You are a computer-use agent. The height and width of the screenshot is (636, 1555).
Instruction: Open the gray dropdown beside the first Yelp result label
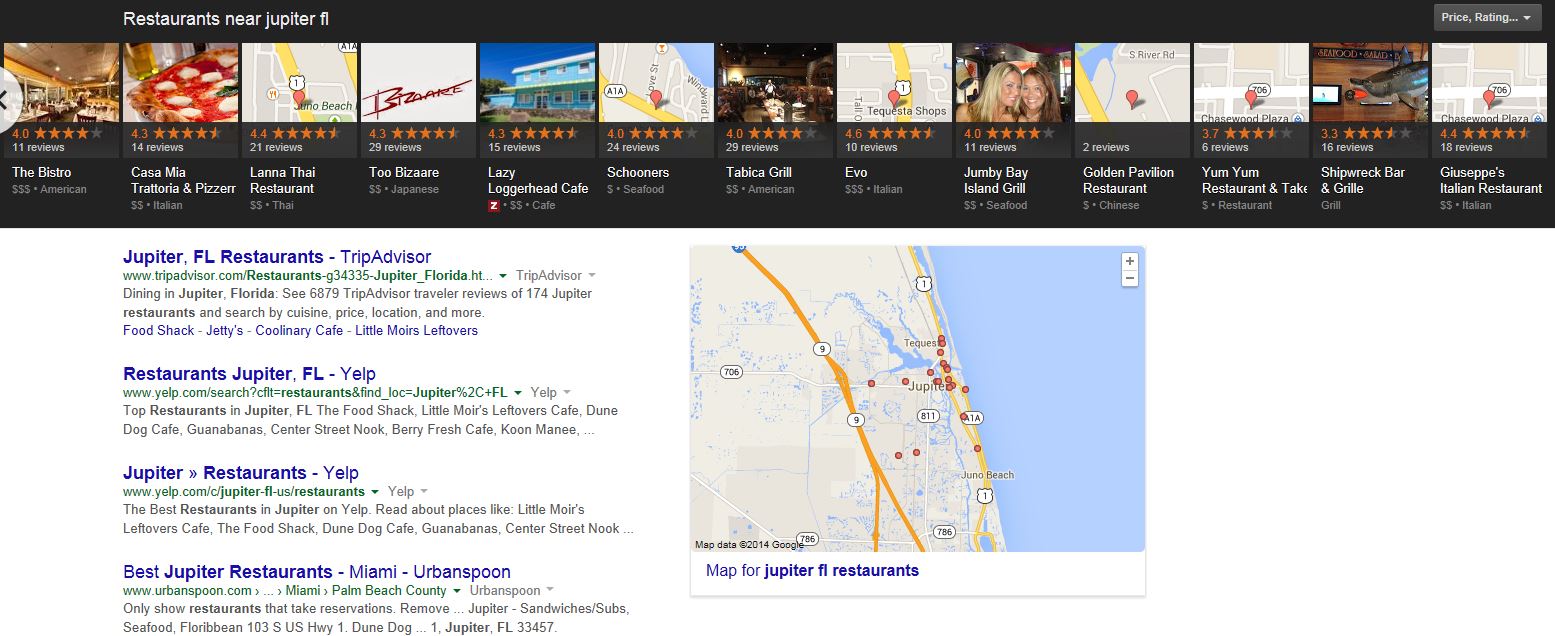pos(567,392)
